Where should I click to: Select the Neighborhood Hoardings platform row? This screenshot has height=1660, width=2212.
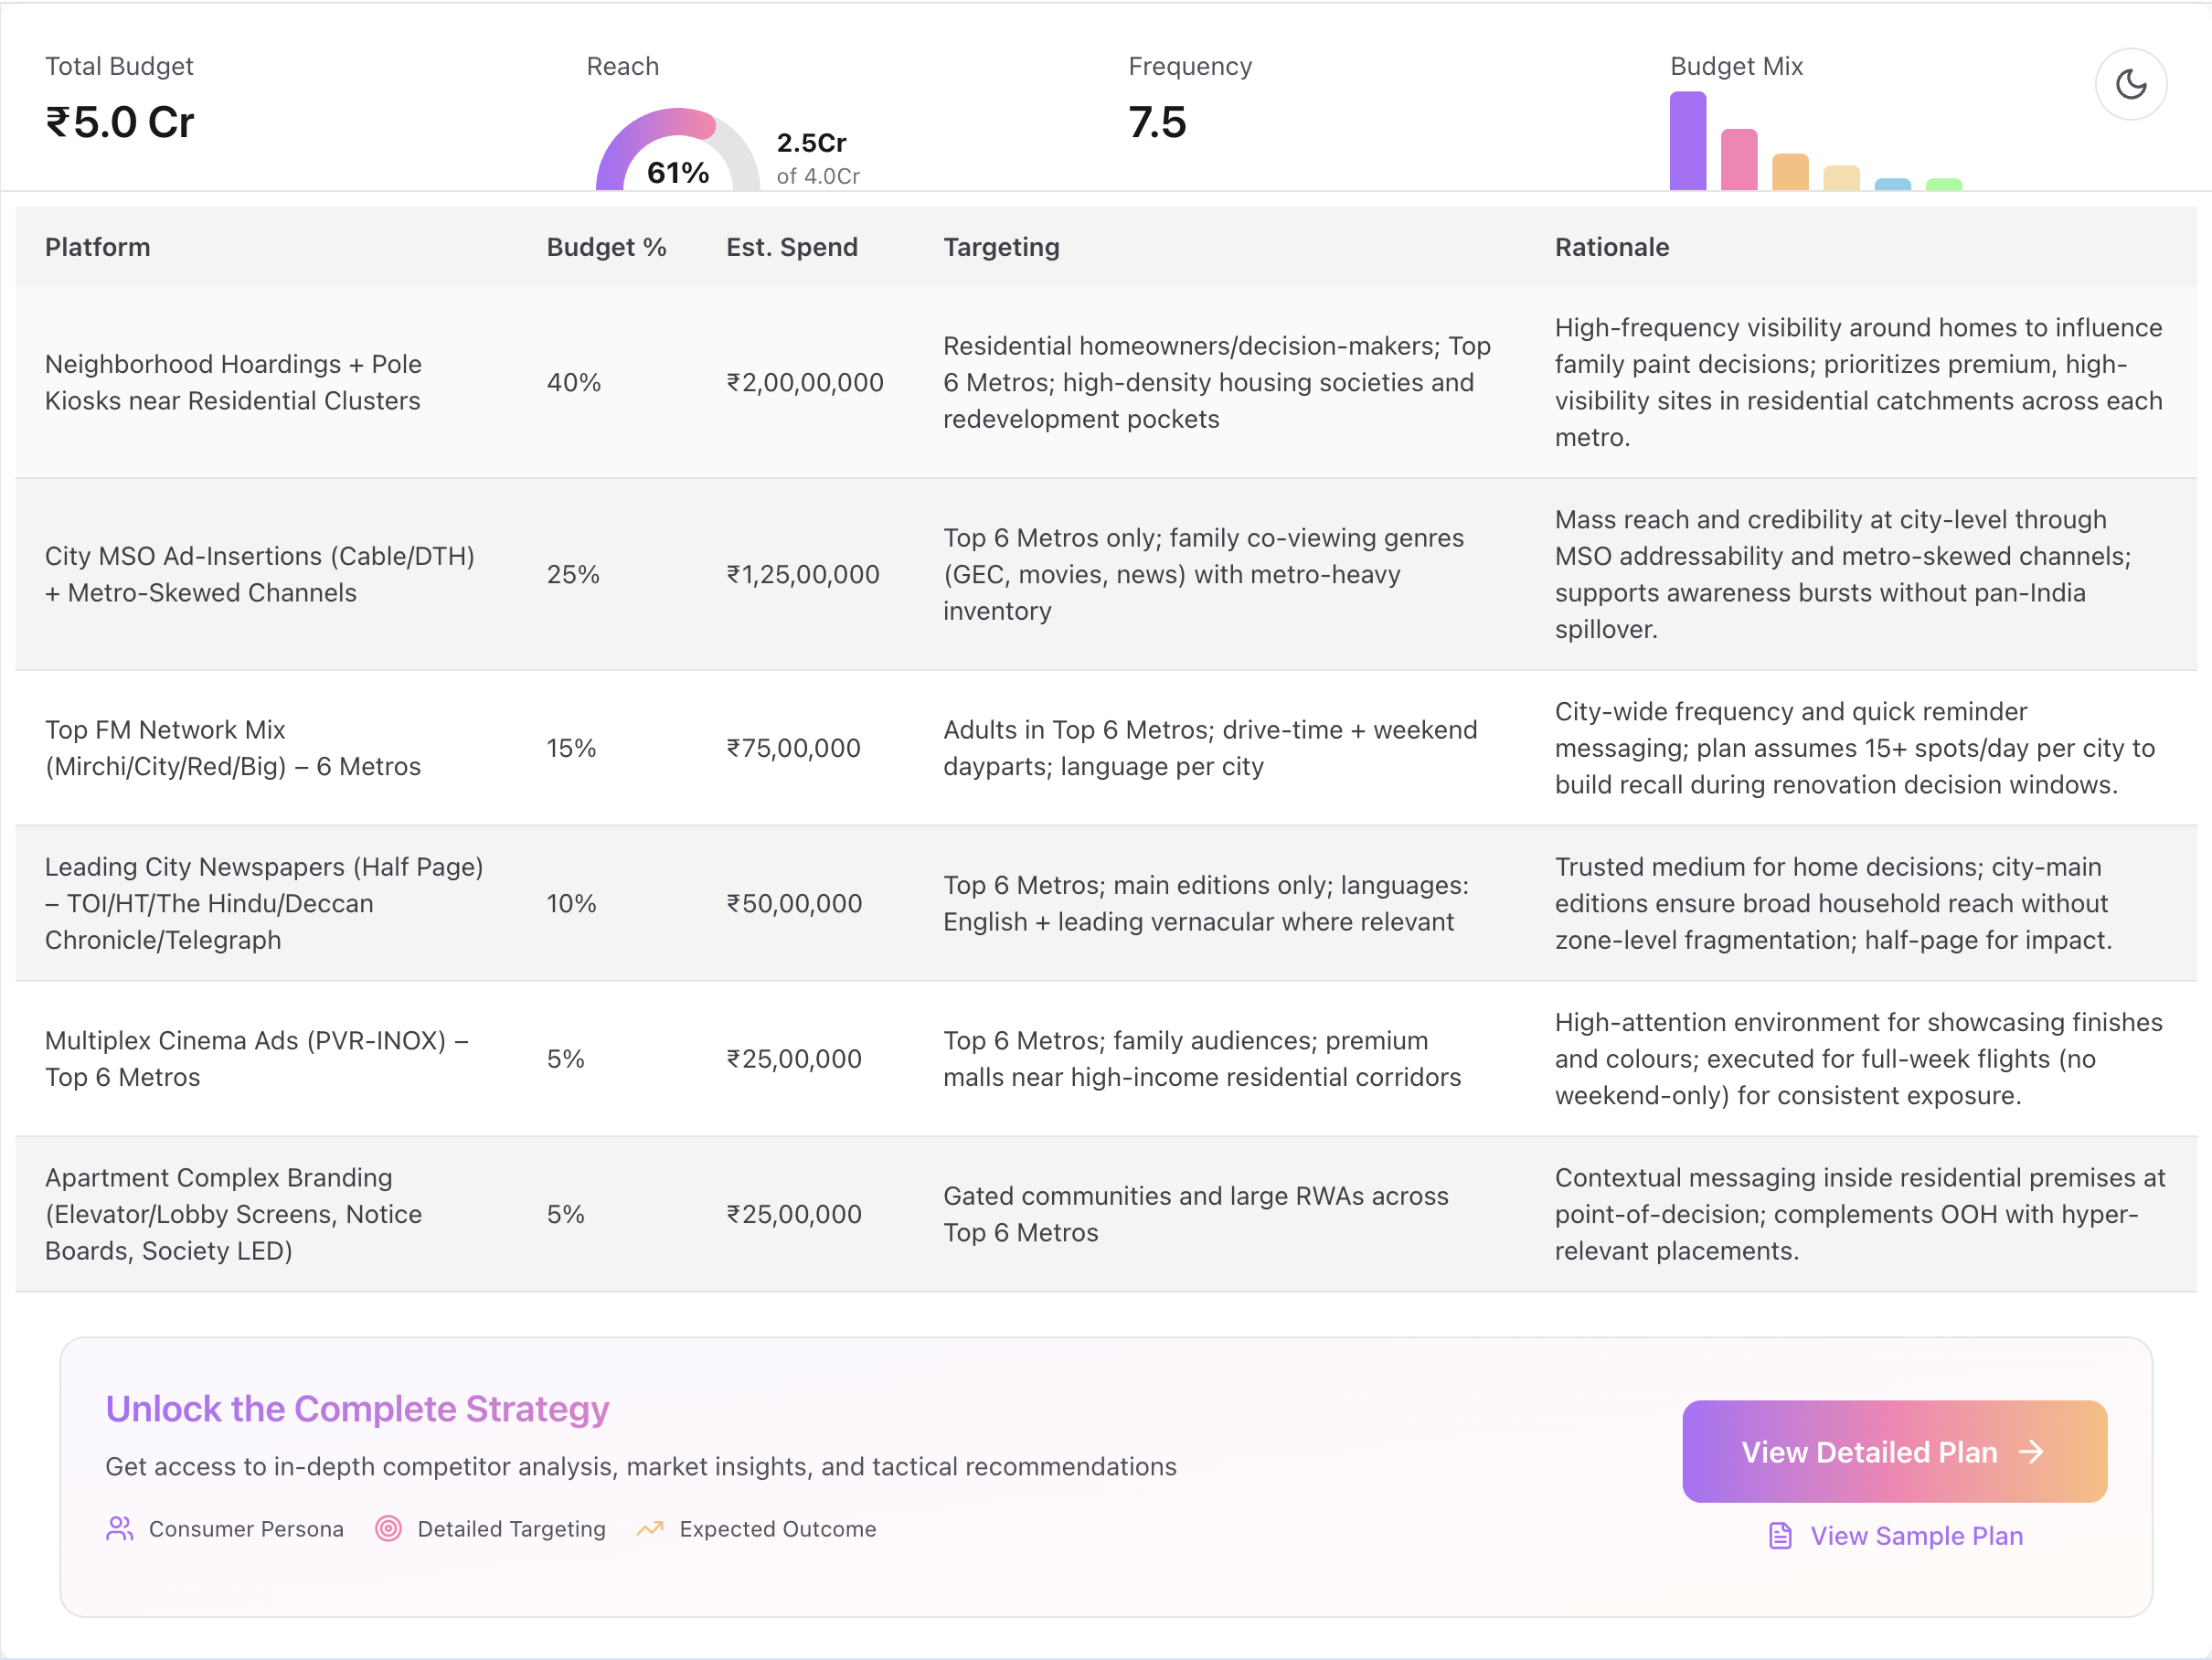click(233, 382)
